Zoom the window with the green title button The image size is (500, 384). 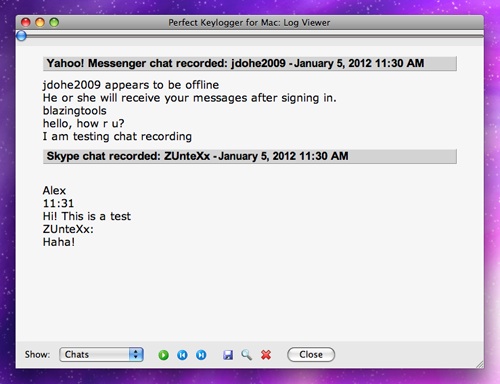tap(54, 22)
